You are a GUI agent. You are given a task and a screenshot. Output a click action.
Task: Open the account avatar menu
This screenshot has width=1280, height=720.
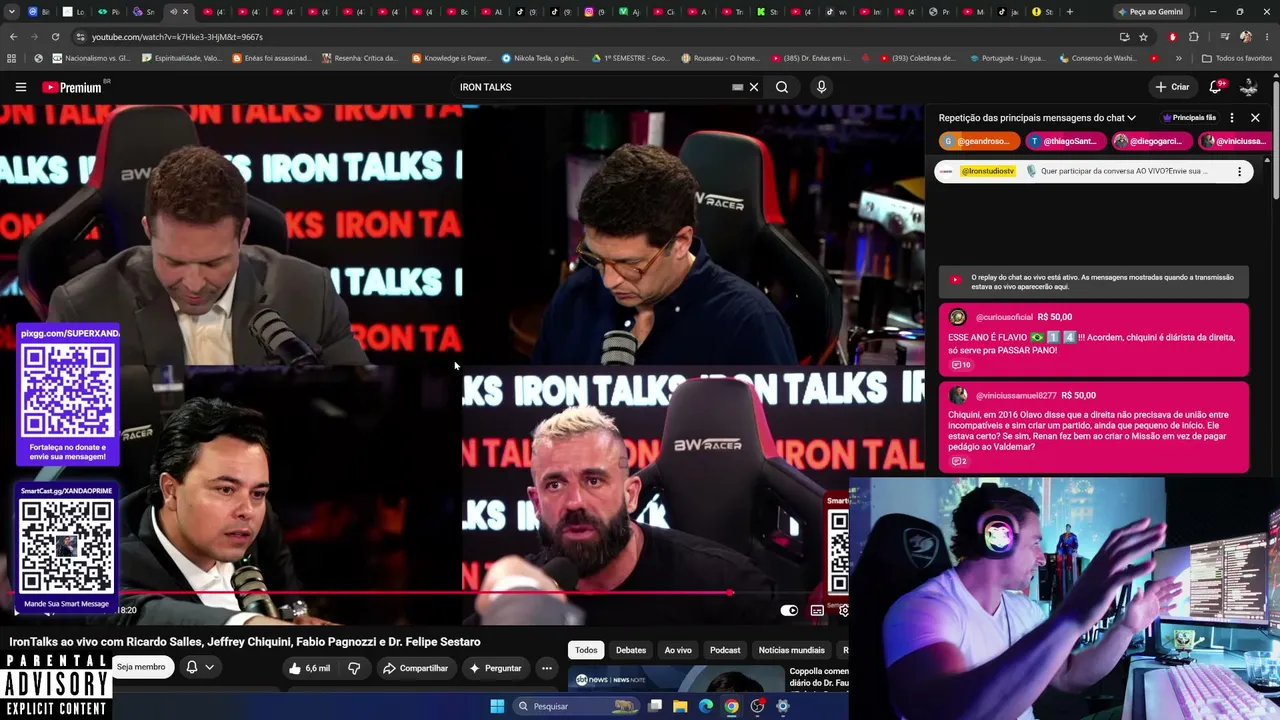tap(1249, 87)
